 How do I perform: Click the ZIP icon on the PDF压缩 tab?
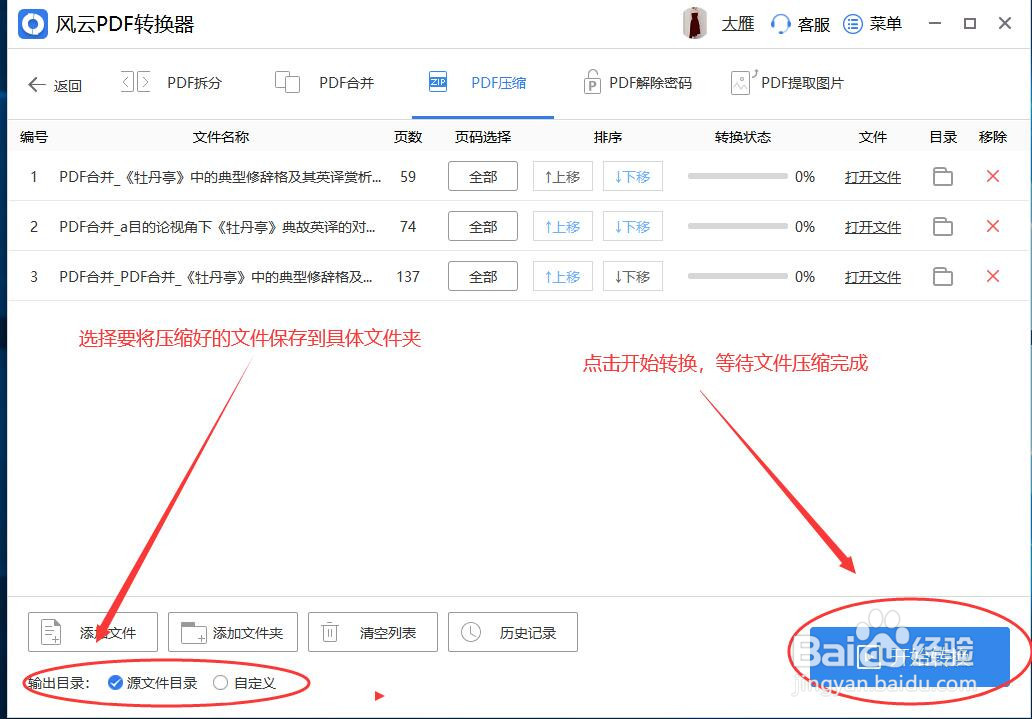click(437, 82)
